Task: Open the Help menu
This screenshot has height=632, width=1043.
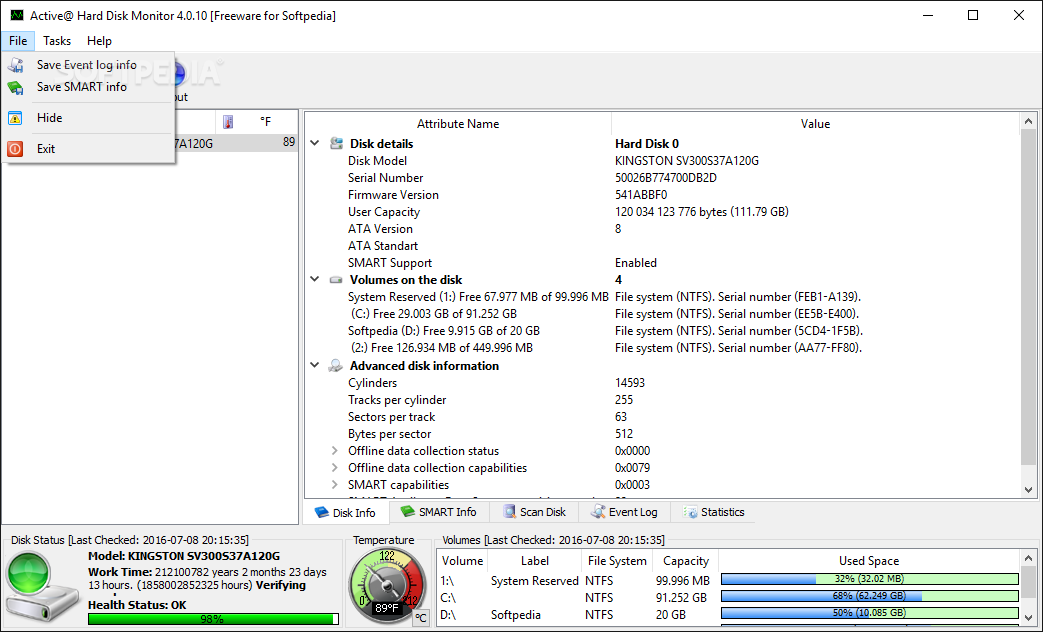Action: 99,41
